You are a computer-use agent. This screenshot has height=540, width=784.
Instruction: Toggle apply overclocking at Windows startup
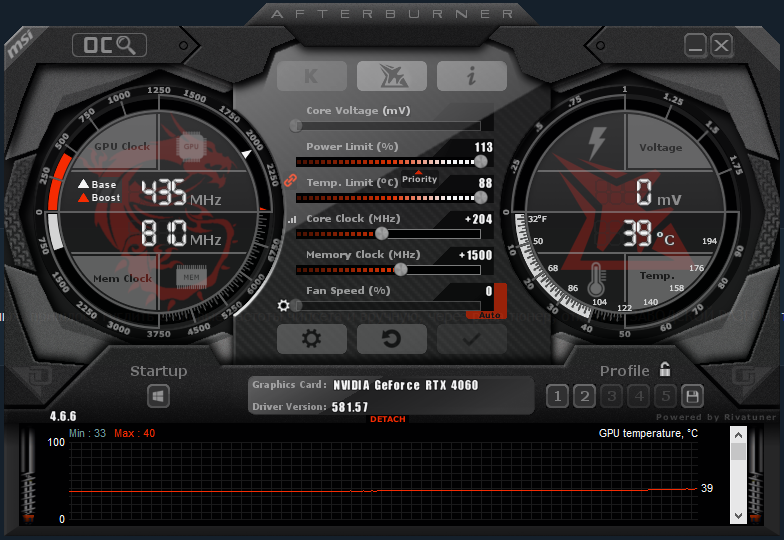click(158, 396)
